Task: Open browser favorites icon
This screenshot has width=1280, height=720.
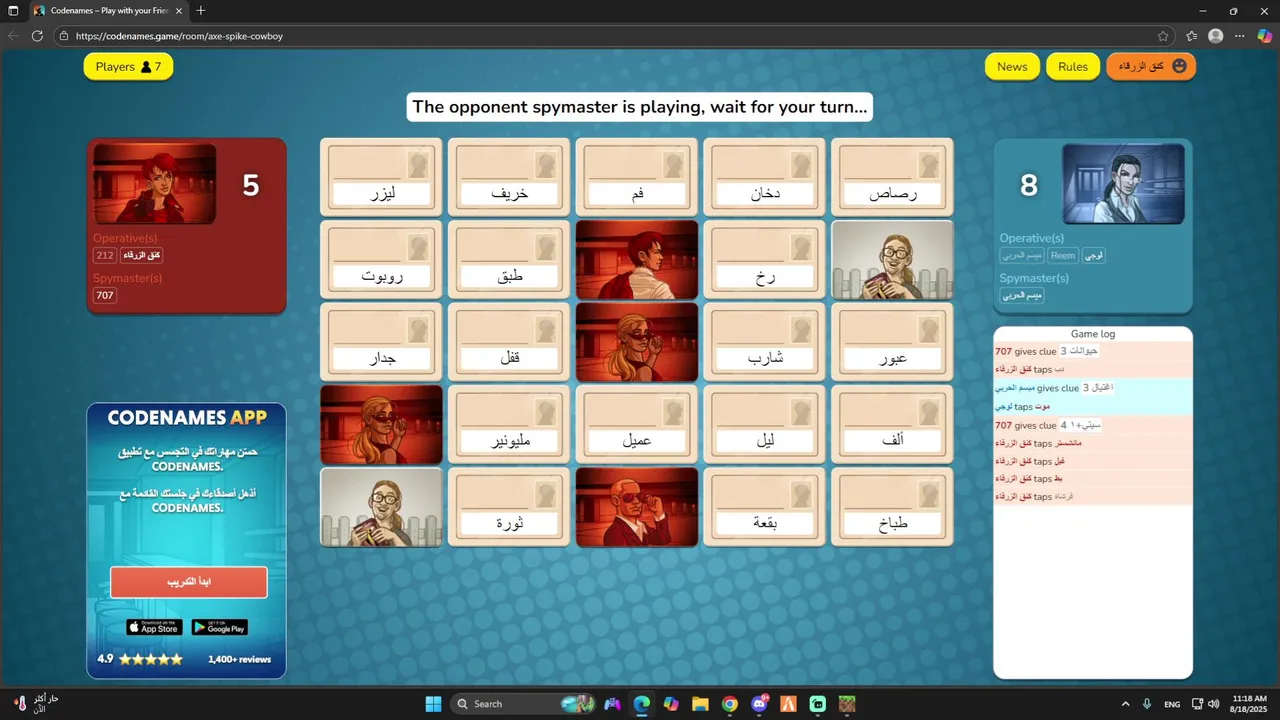Action: pos(1192,36)
